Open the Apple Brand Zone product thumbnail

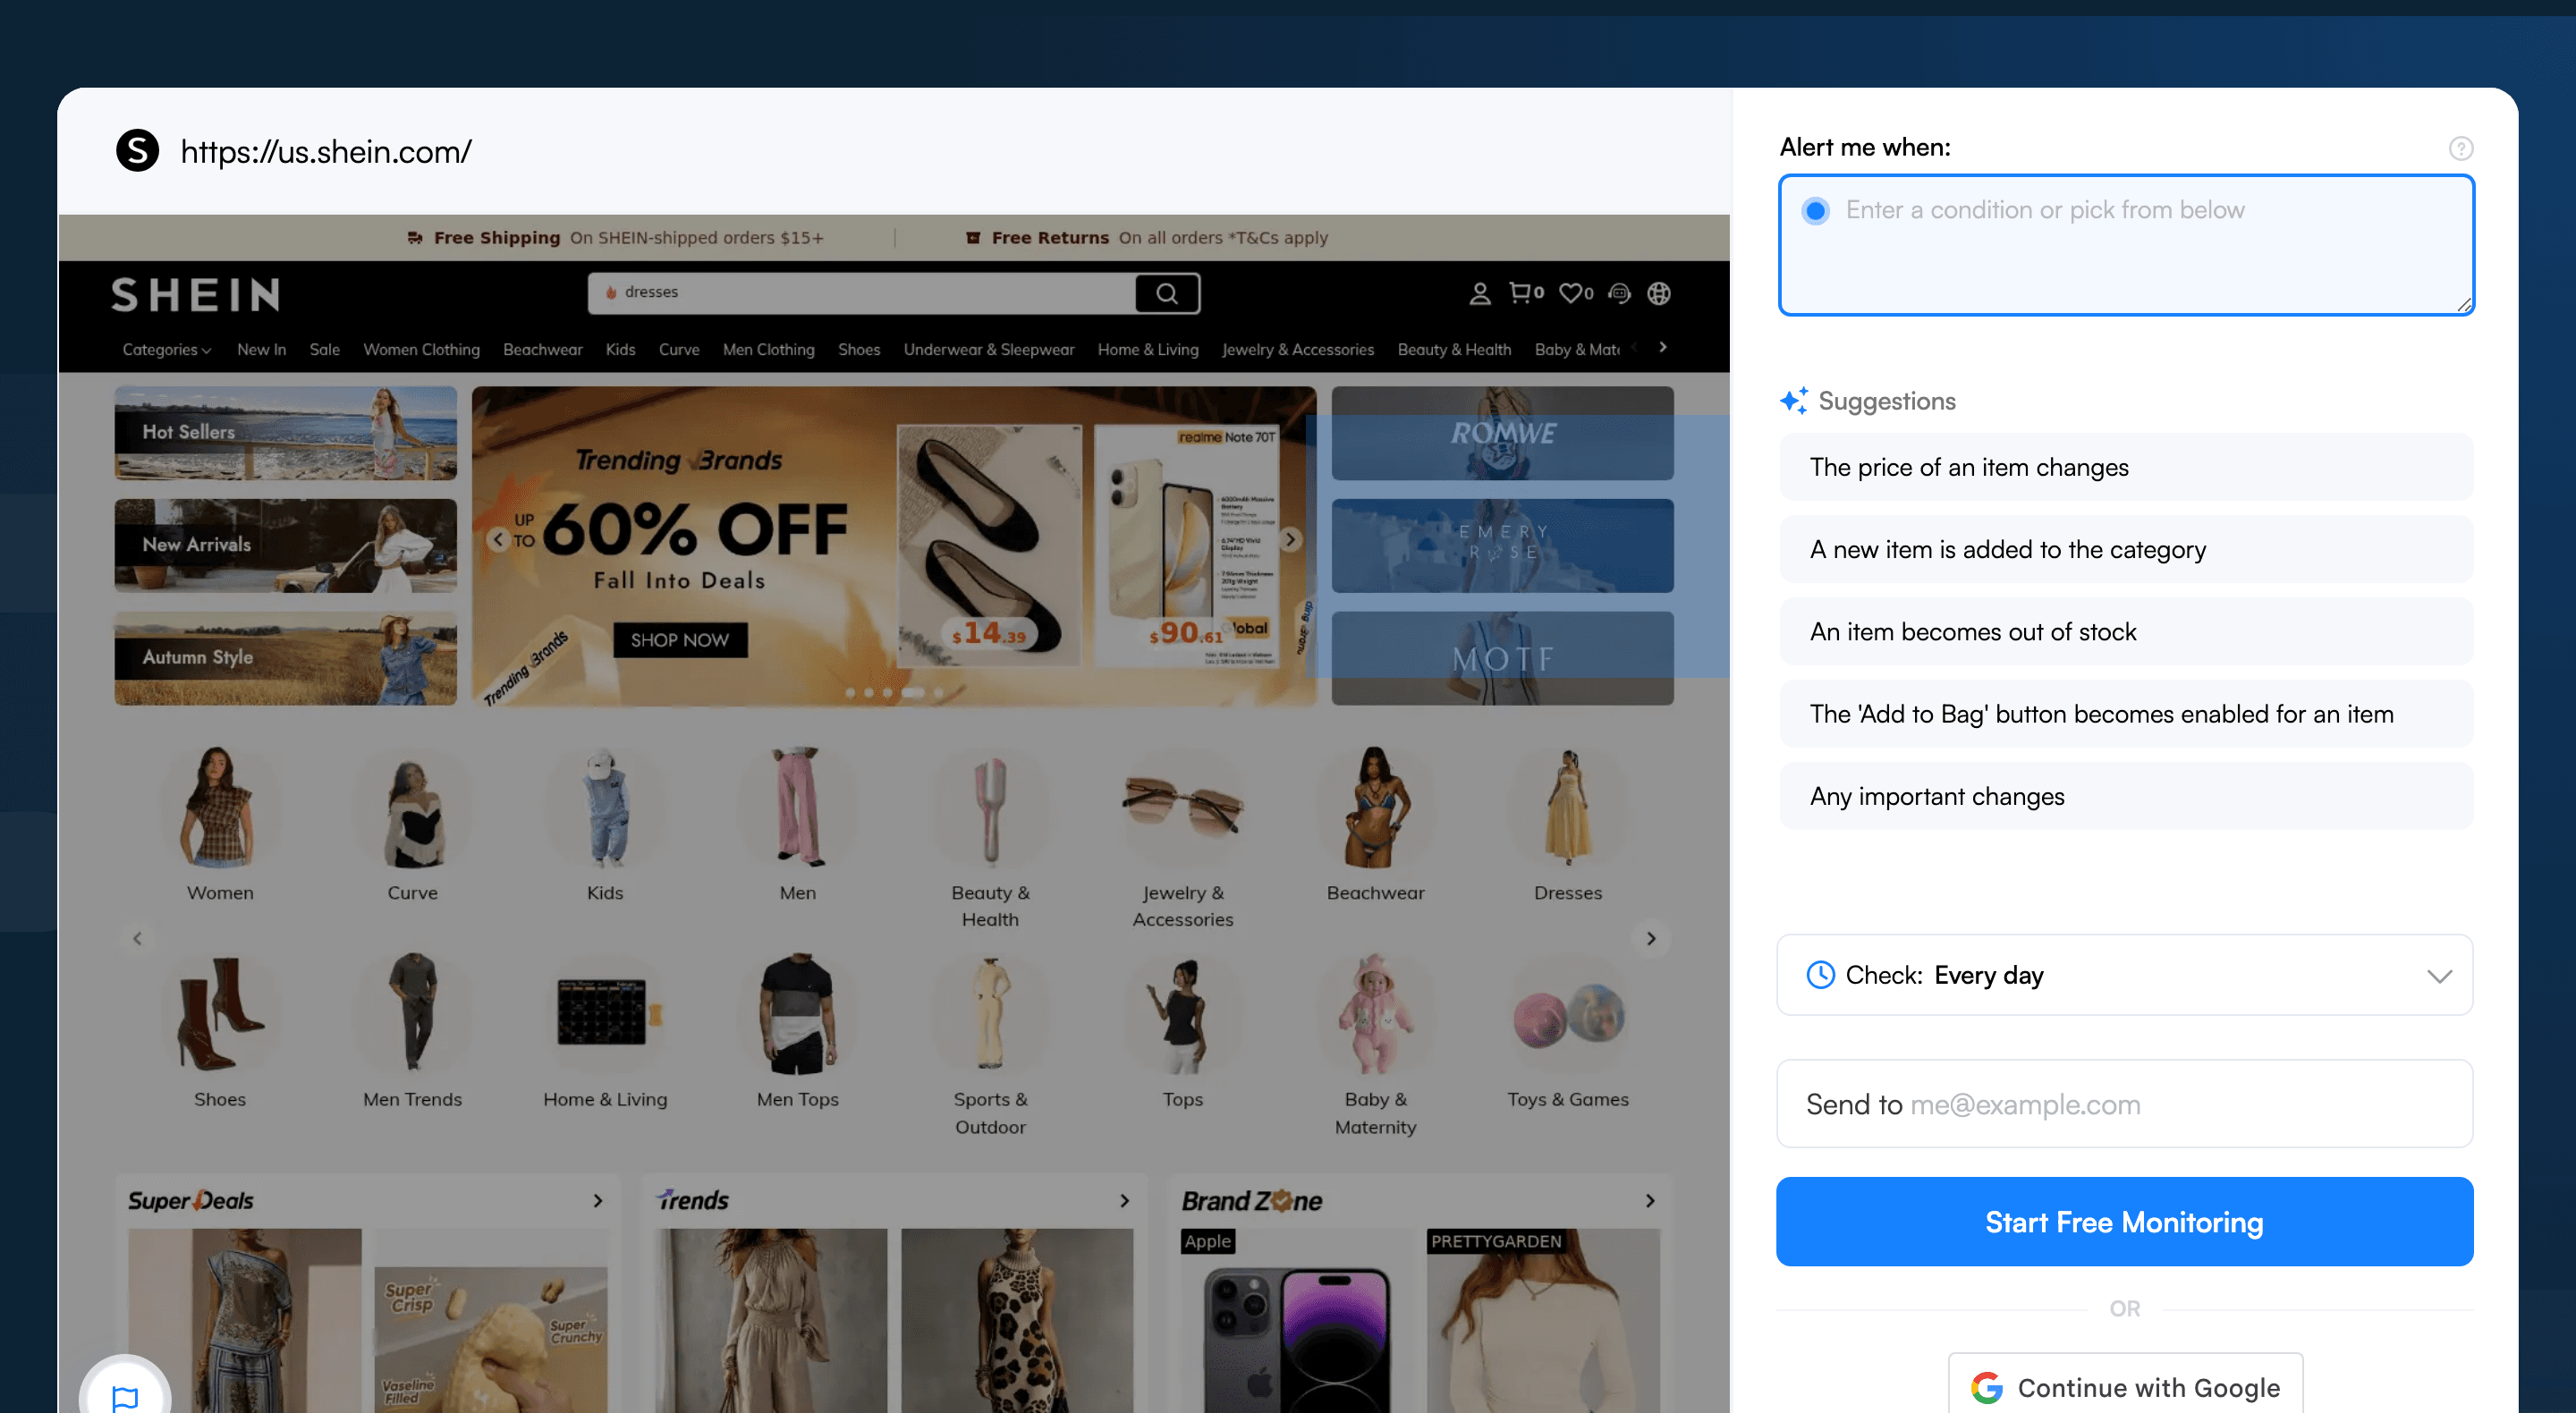tap(1297, 1321)
